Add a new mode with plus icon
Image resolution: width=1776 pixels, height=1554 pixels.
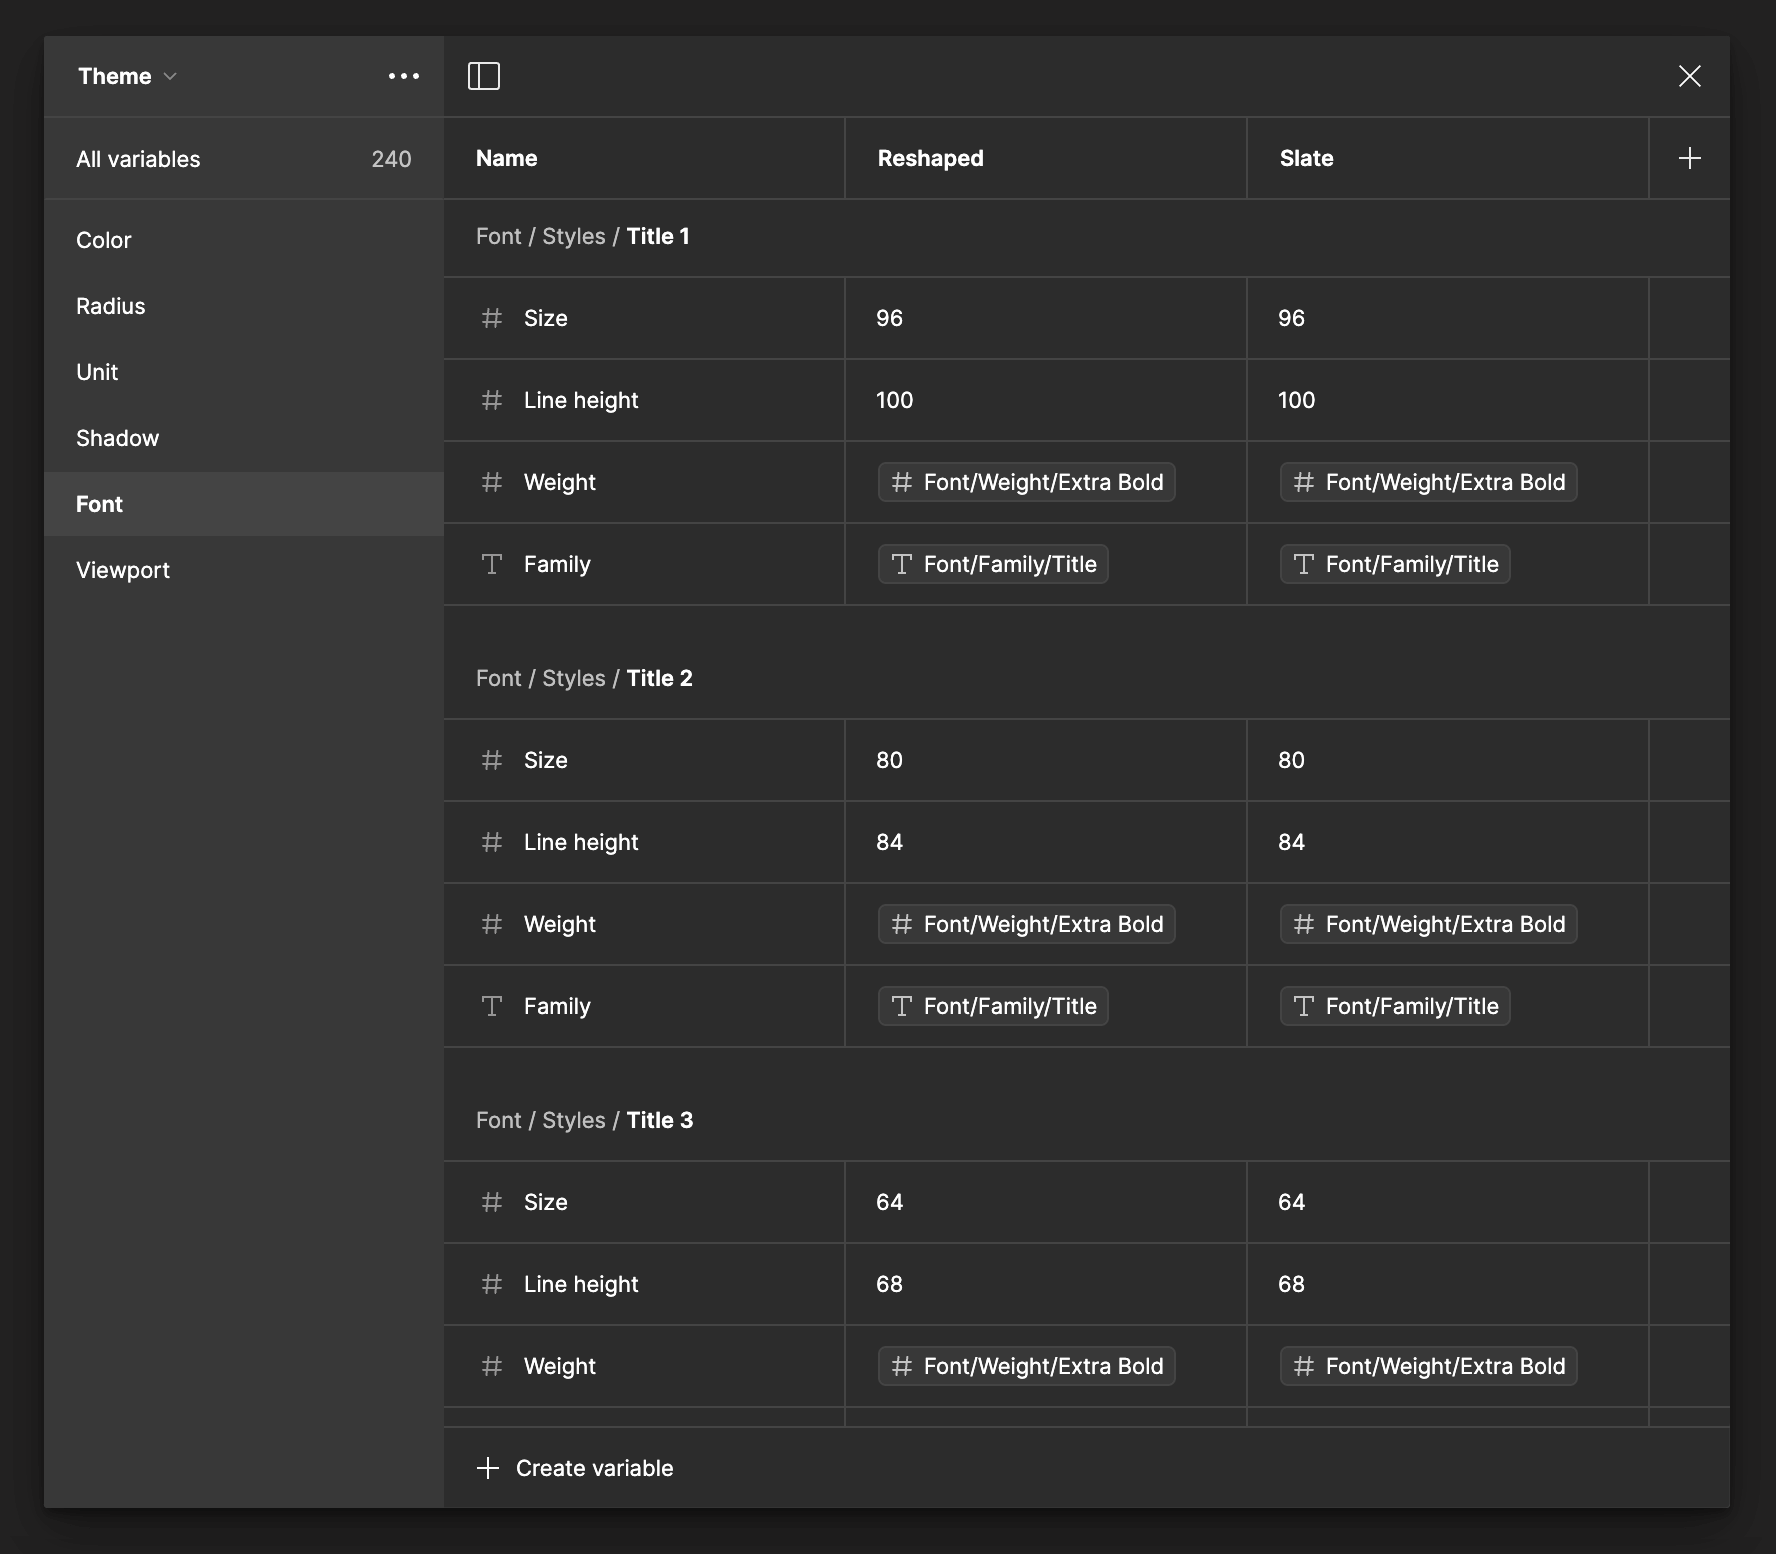tap(1690, 158)
